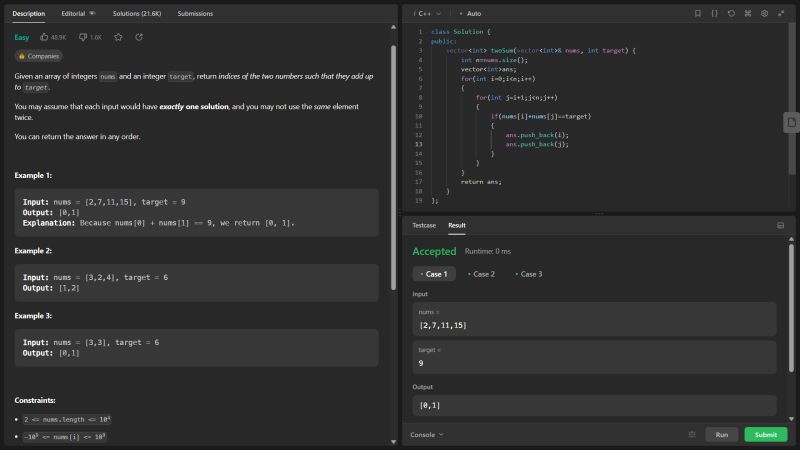Enter fullscreen mode for code editor
The image size is (800, 450).
[x=781, y=14]
